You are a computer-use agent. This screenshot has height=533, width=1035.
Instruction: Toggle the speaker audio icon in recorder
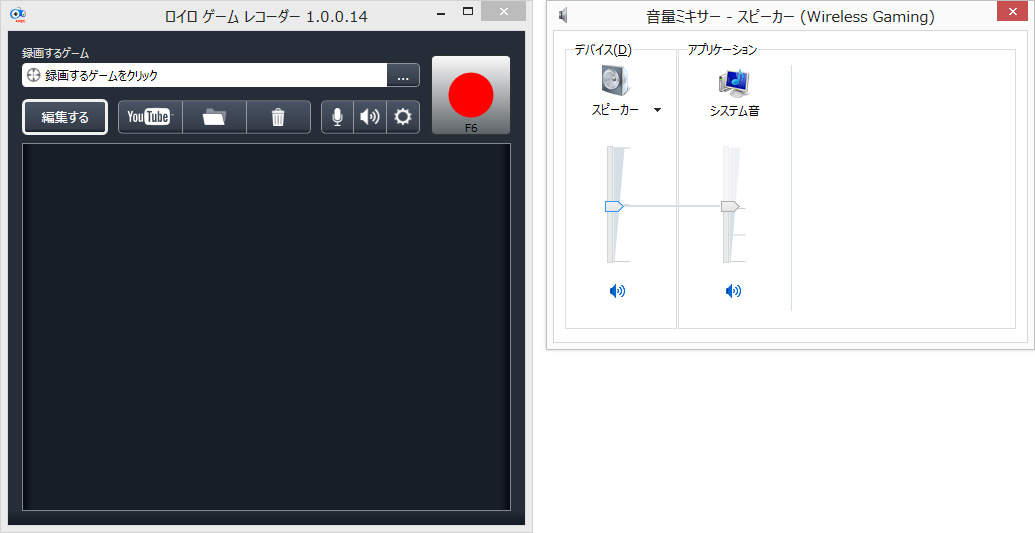click(x=370, y=117)
